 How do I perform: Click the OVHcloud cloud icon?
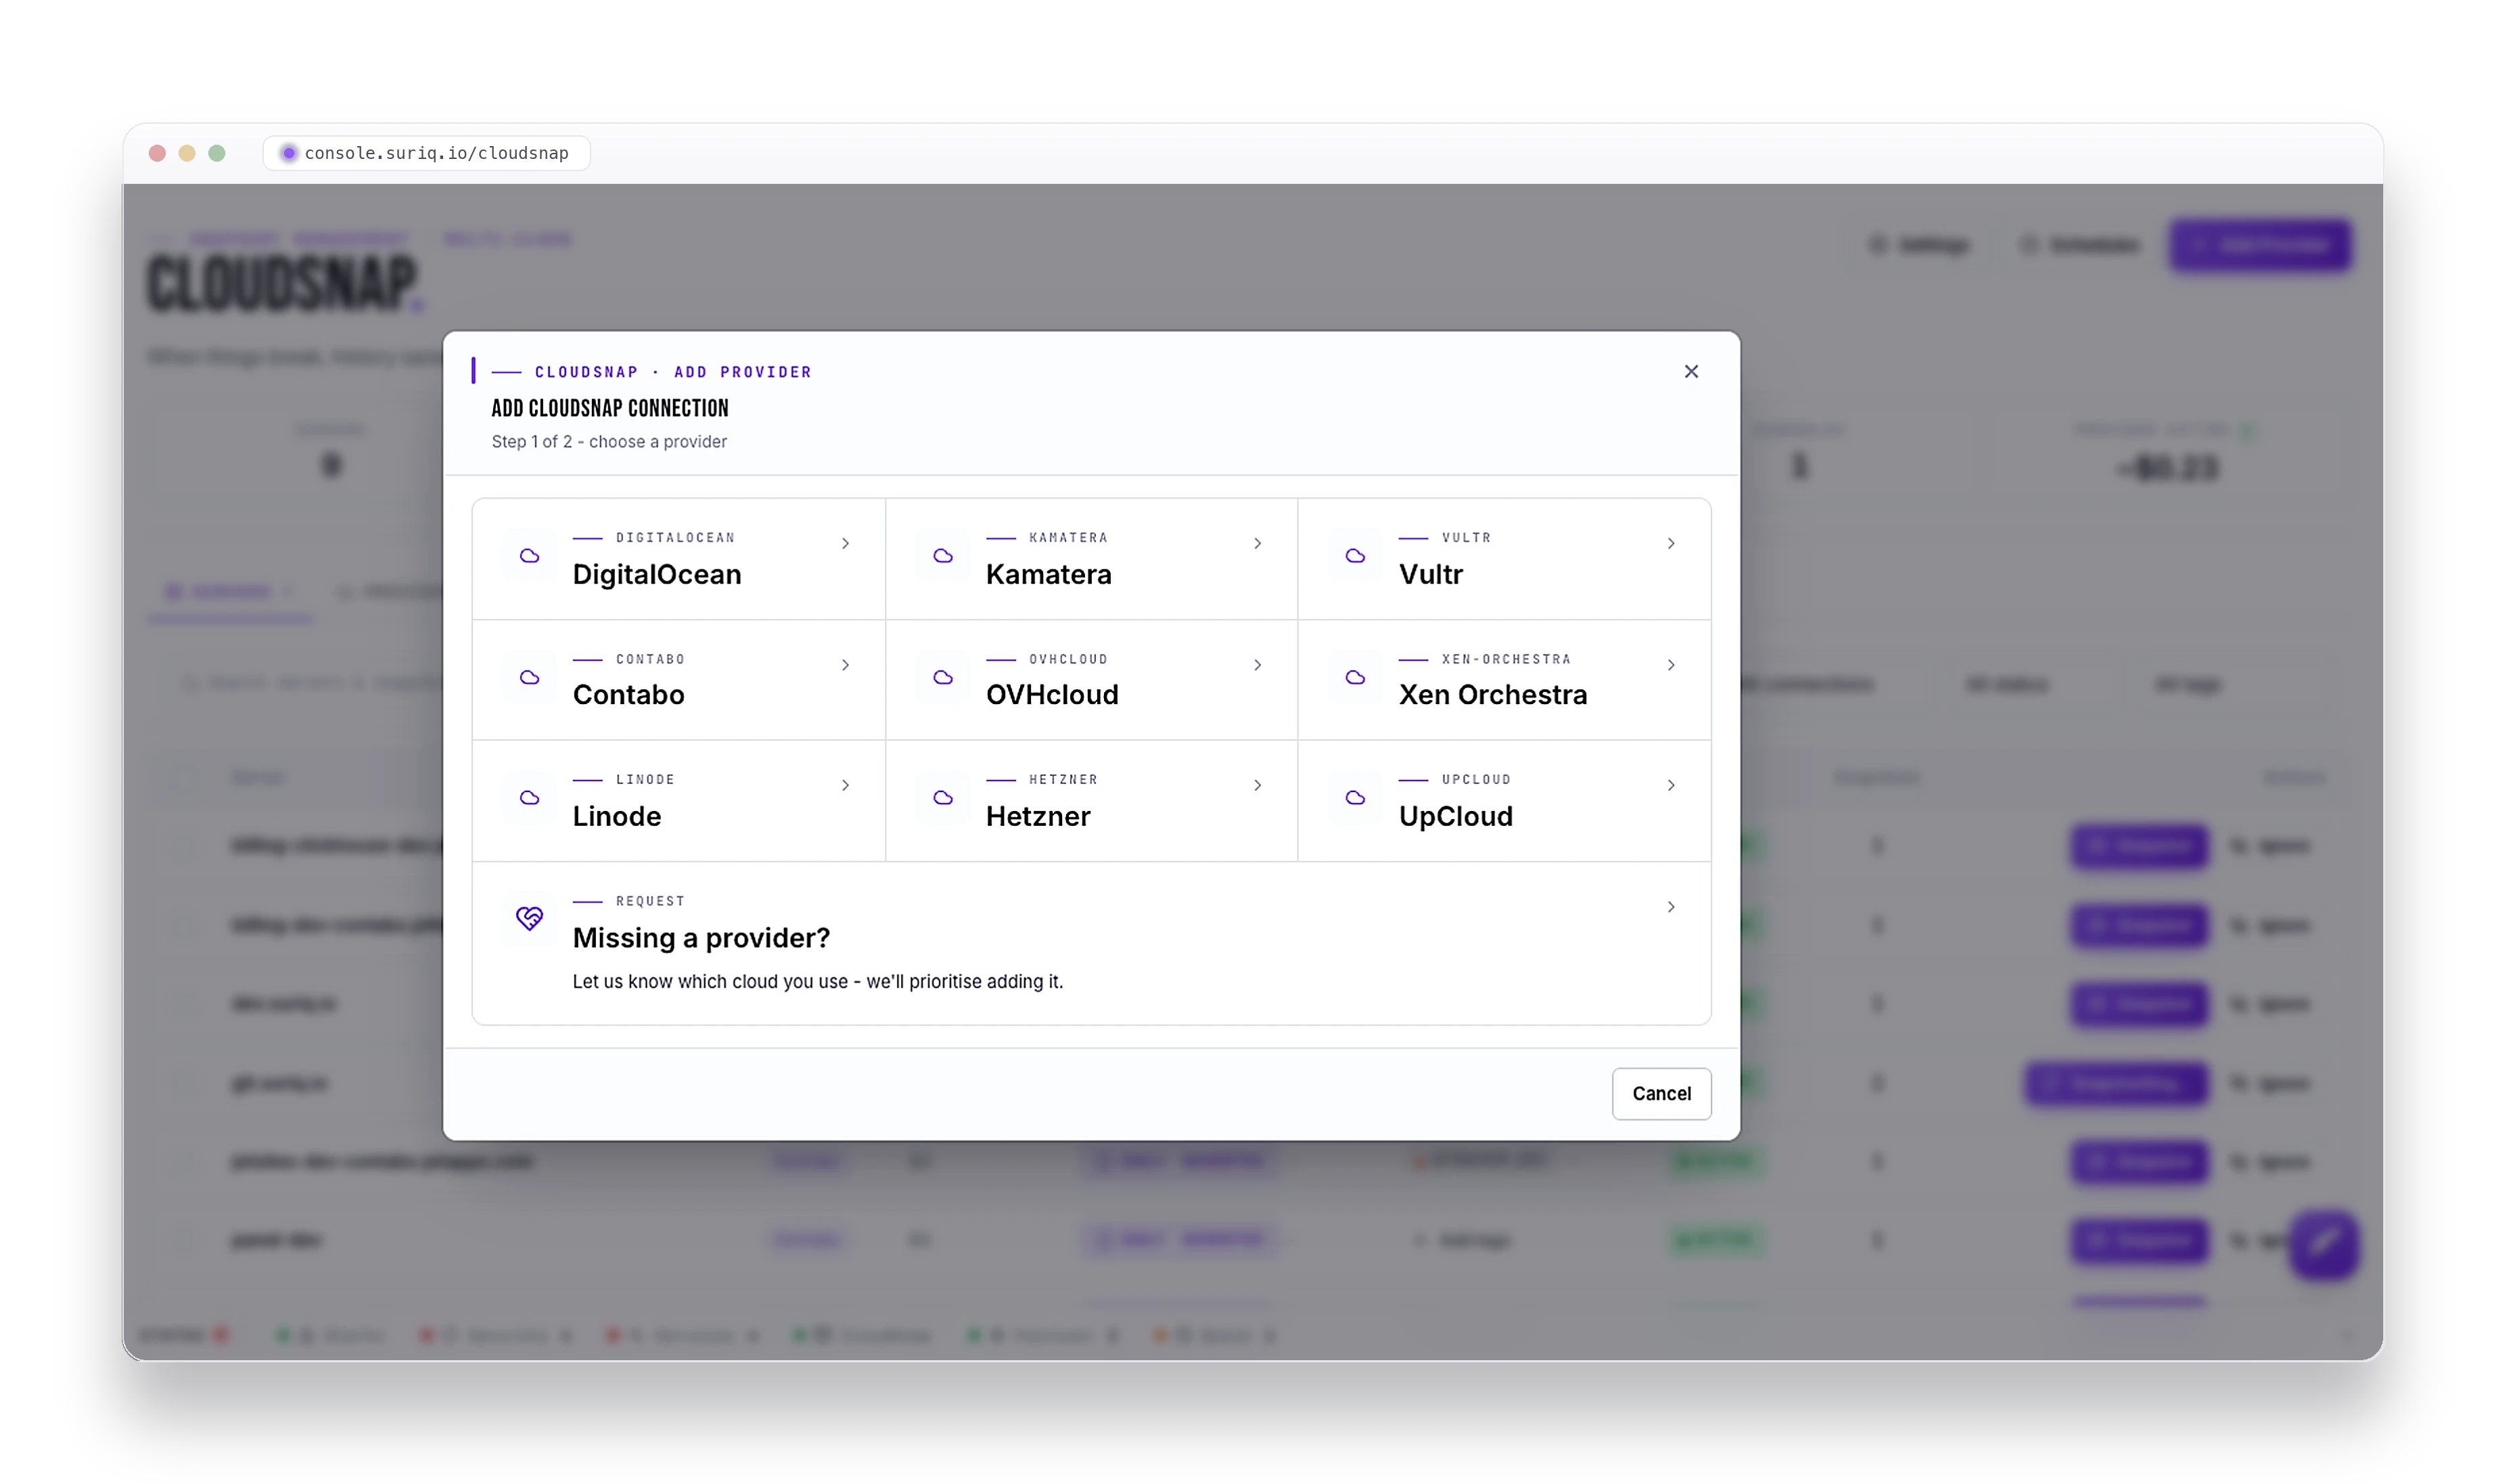(943, 677)
